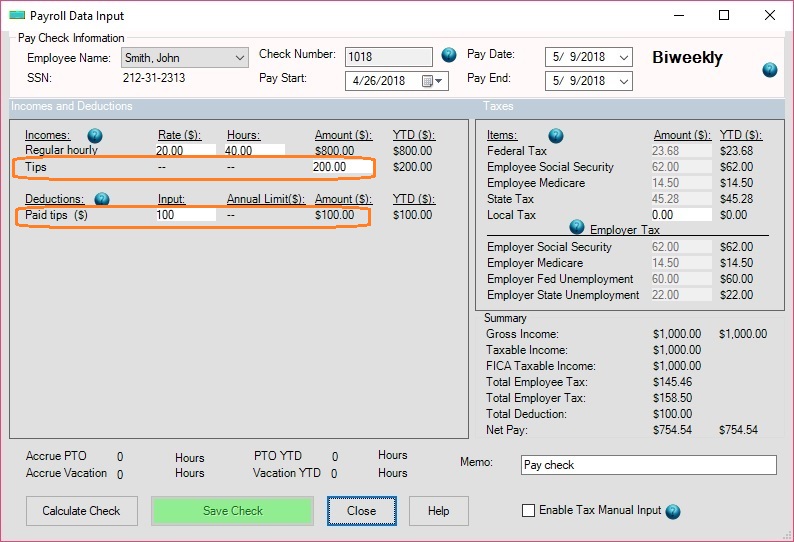Click the Tips amount input field

click(x=338, y=167)
